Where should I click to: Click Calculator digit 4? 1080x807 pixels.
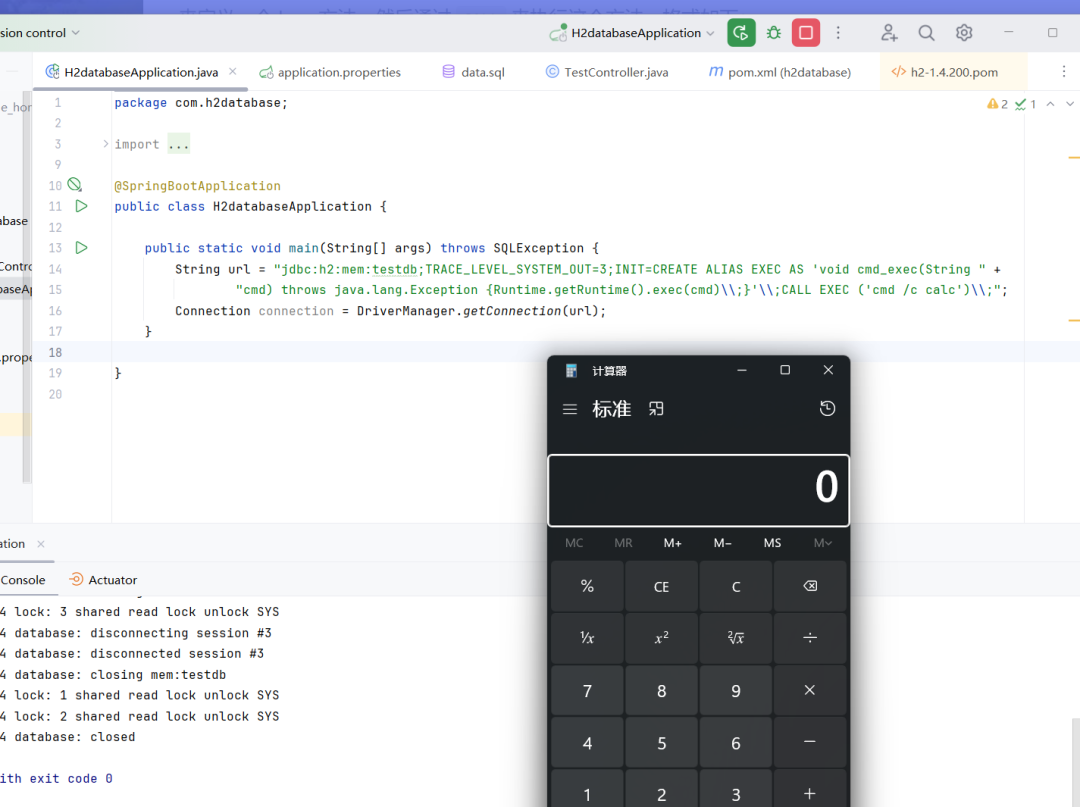click(x=587, y=743)
